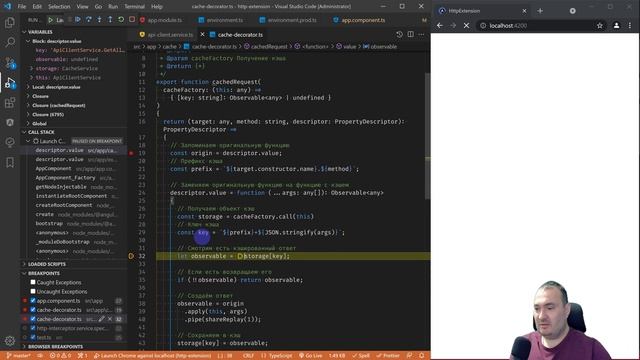Open the Explorer view in activity bar
The image size is (640, 360).
click(x=10, y=22)
